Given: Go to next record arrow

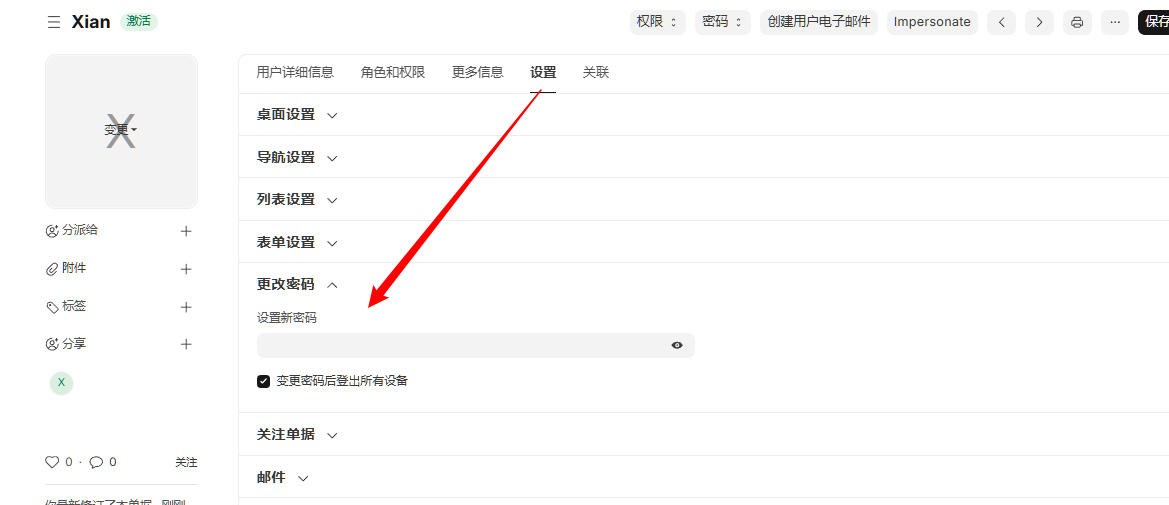Looking at the screenshot, I should pyautogui.click(x=1039, y=22).
